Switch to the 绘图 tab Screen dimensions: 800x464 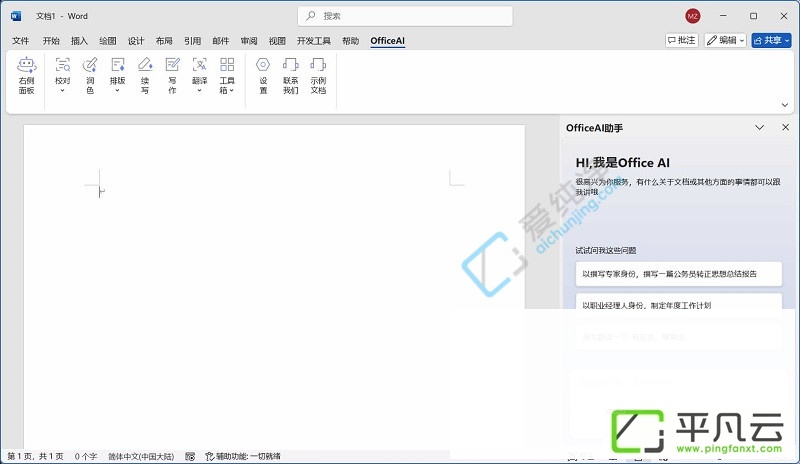point(108,41)
